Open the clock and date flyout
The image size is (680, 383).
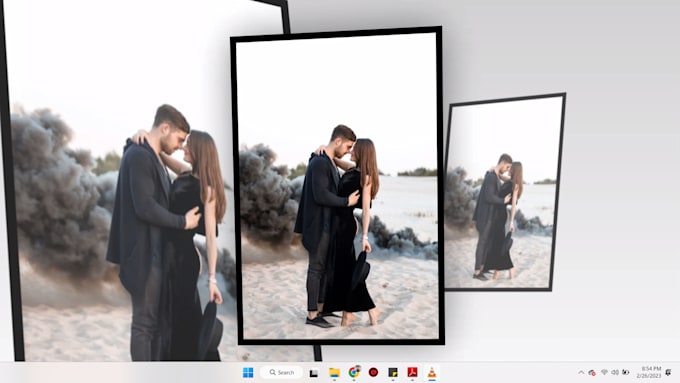coord(649,372)
